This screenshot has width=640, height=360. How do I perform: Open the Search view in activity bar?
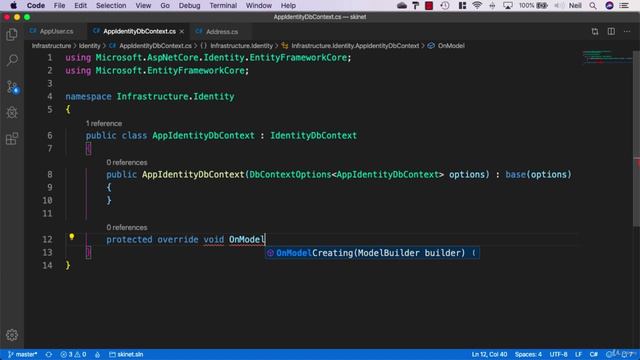(12, 60)
